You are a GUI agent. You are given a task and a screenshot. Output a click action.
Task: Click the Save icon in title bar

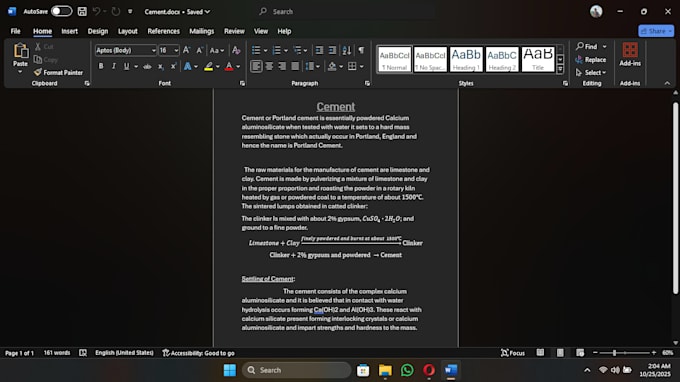pos(82,12)
